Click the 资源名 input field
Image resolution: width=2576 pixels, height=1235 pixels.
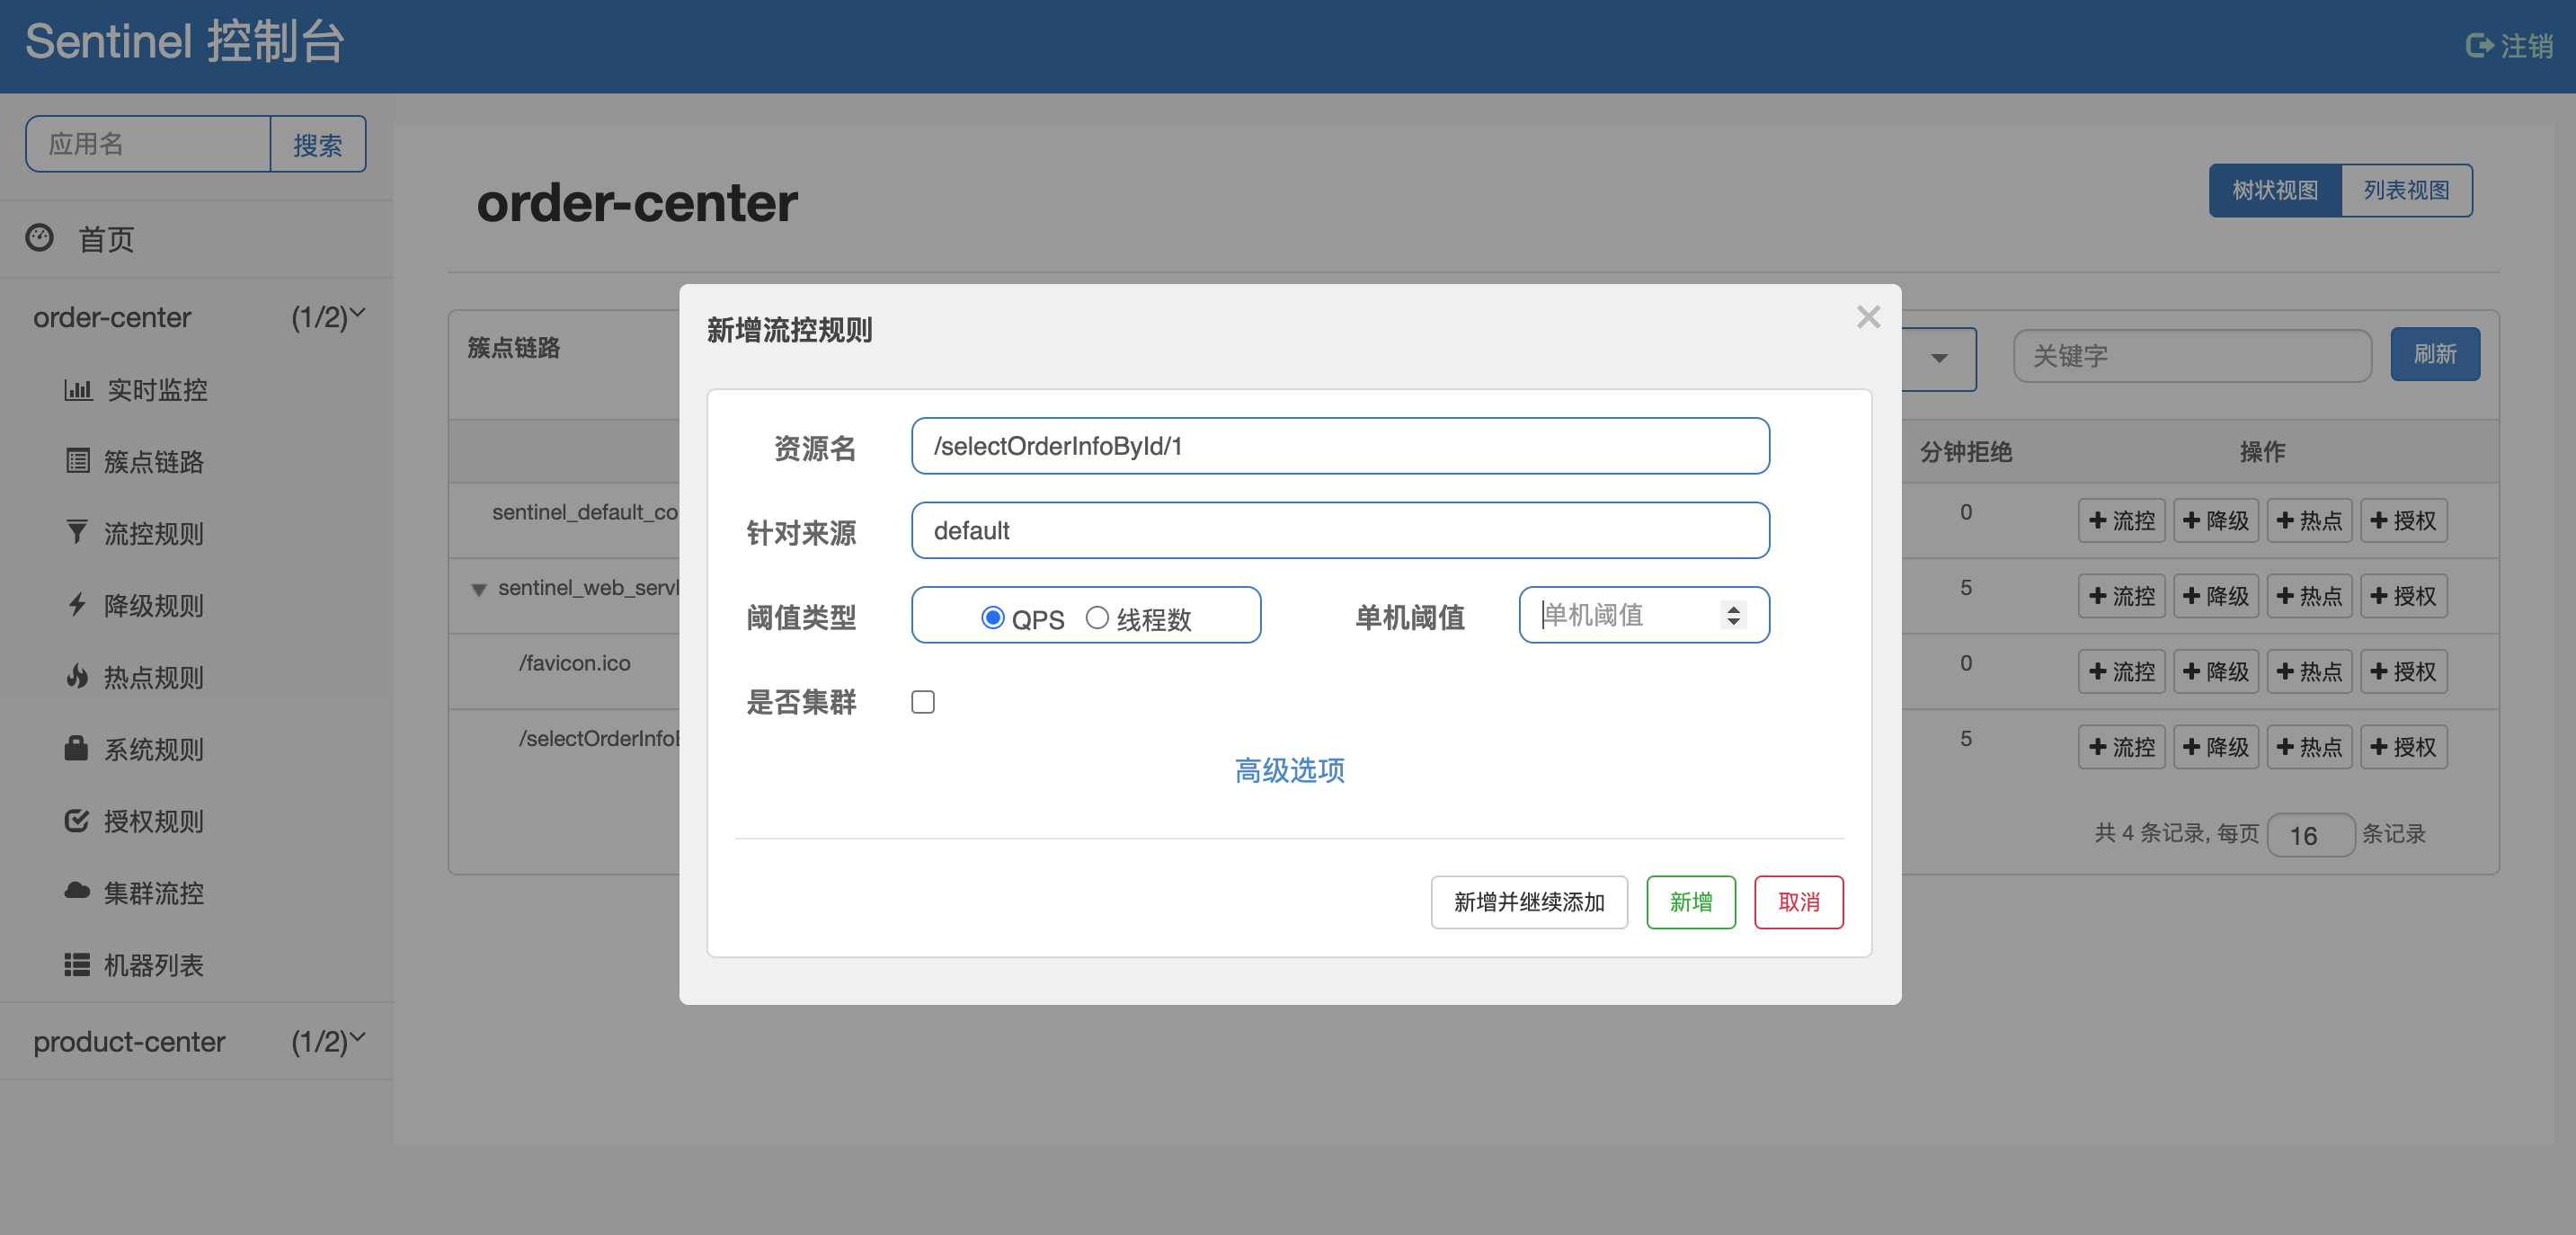pos(1339,446)
